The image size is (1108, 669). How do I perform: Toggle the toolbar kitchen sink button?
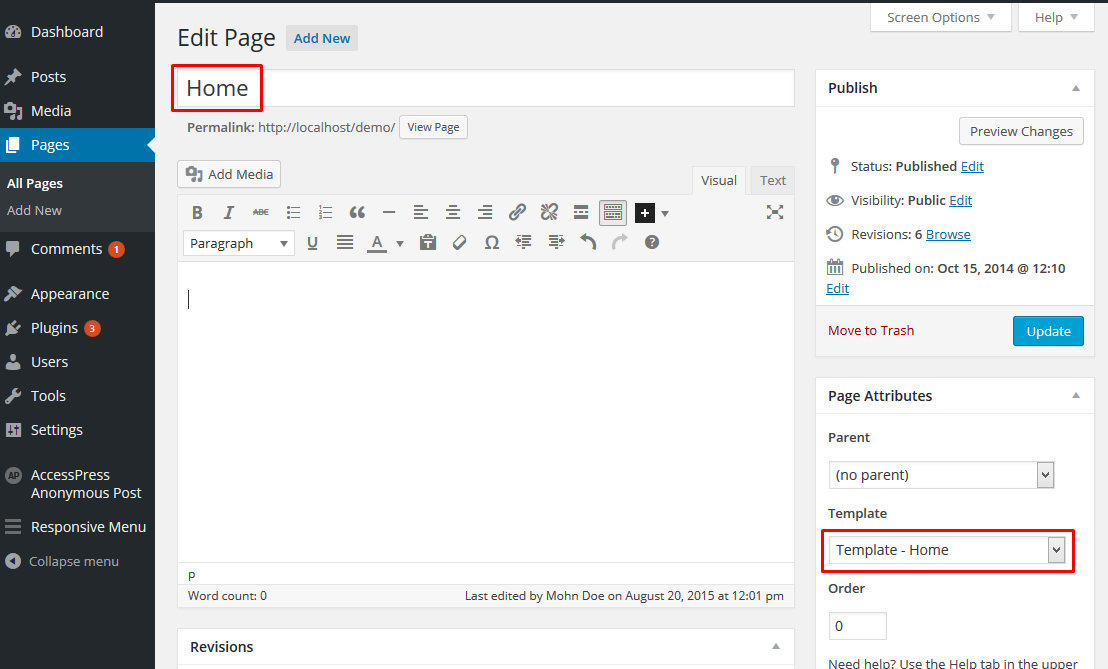(613, 212)
